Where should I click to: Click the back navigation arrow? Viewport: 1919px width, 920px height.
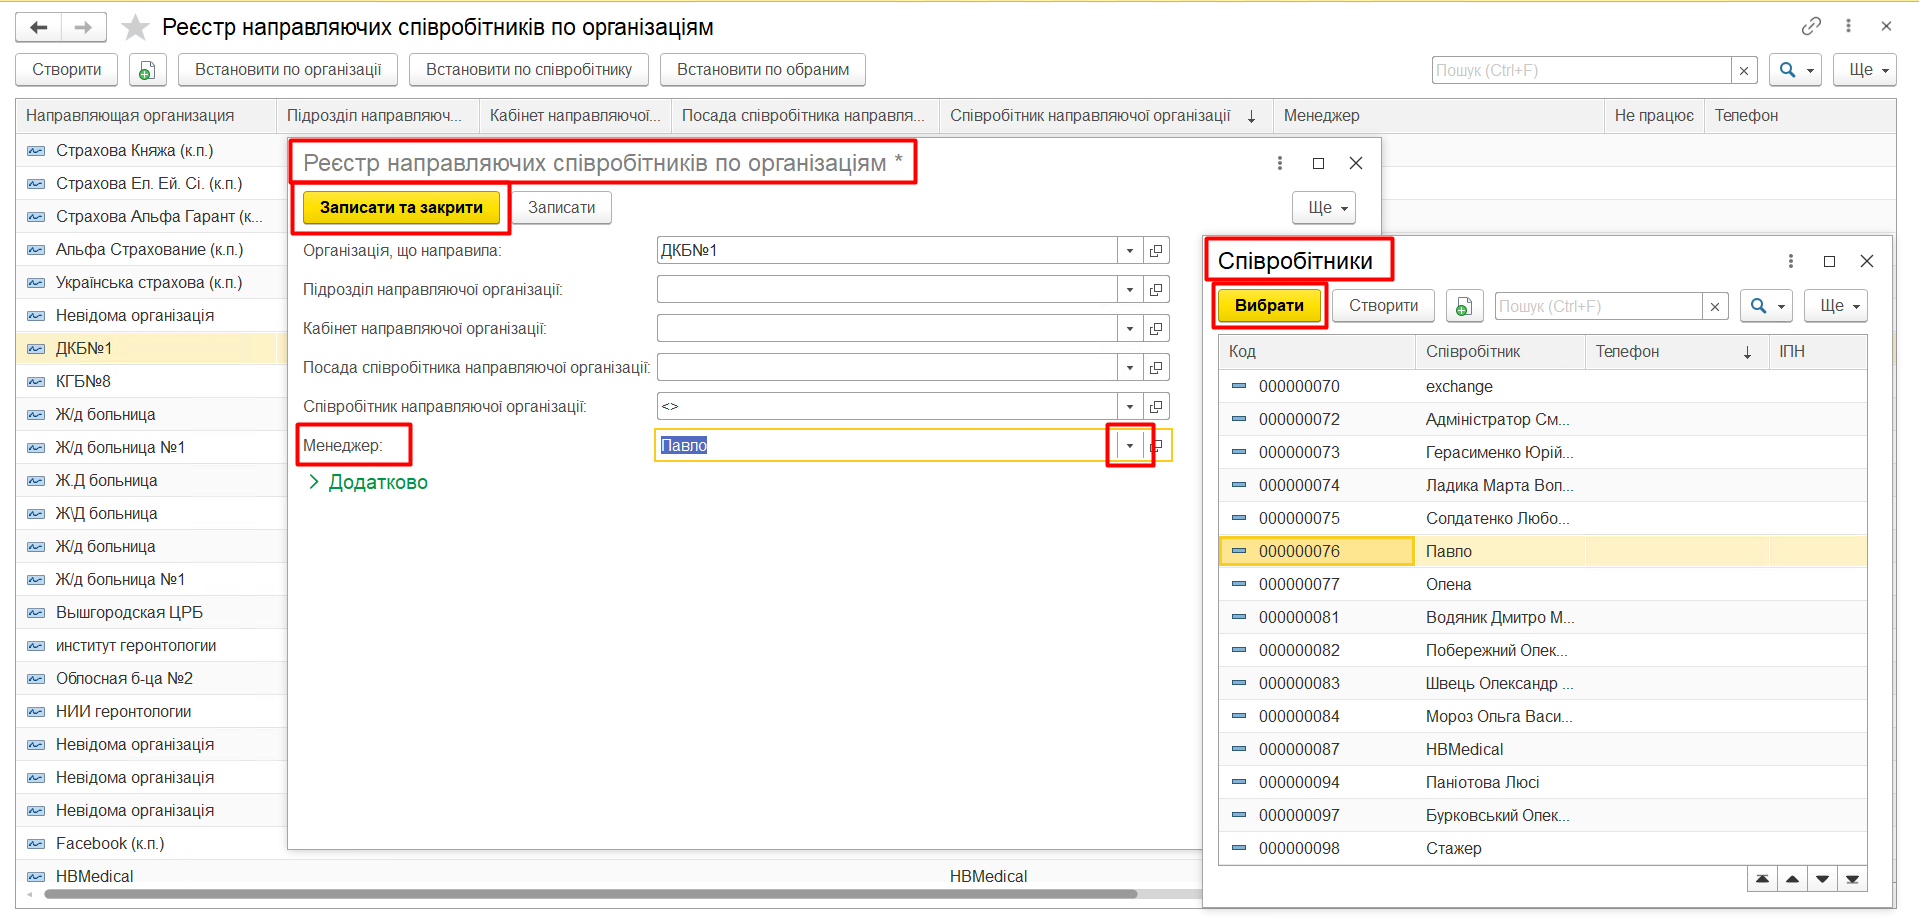pyautogui.click(x=39, y=27)
